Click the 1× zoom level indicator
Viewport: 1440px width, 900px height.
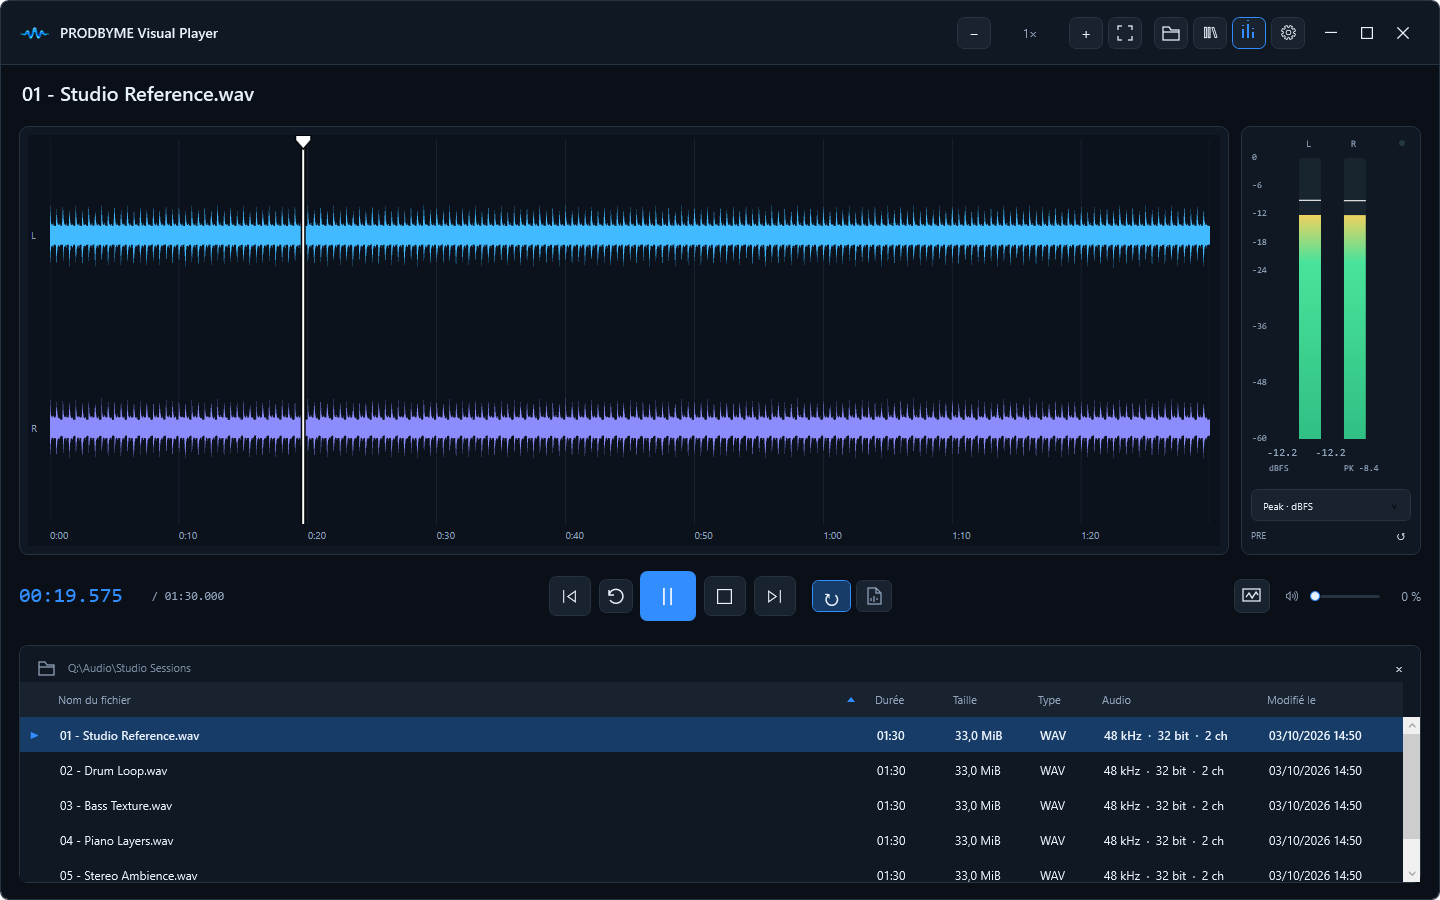coord(1030,34)
